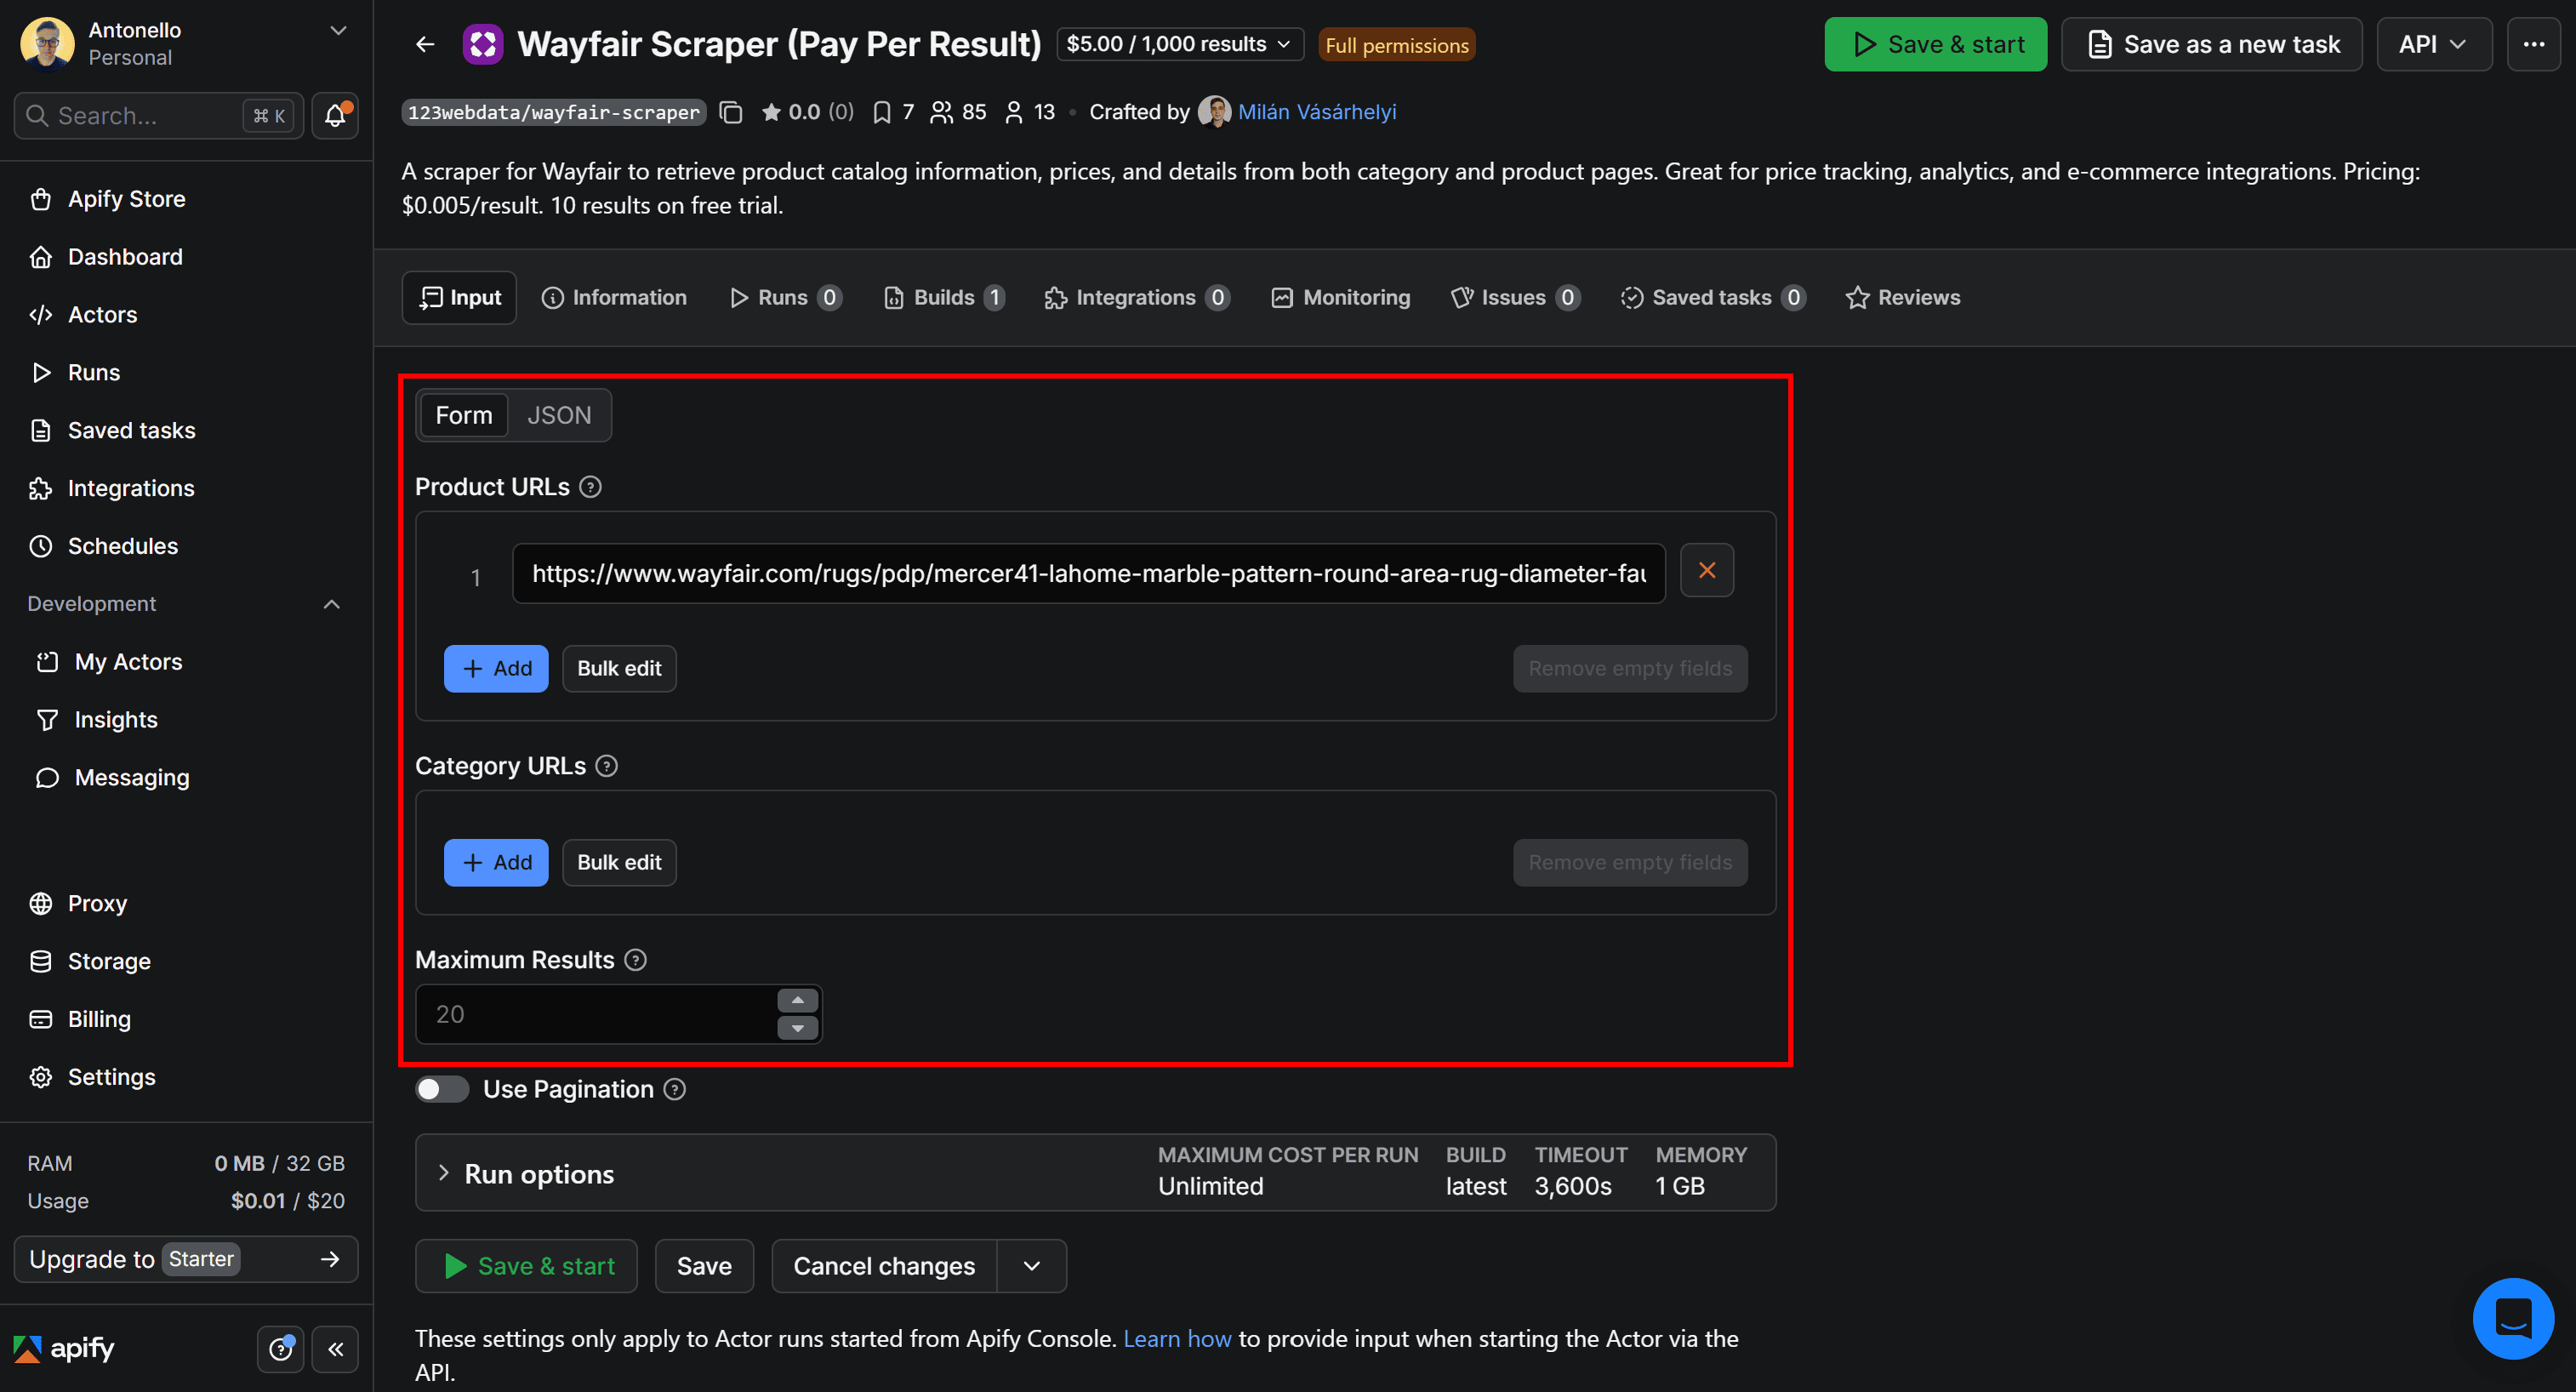Toggle the Use Pagination switch
The image size is (2576, 1392).
(441, 1089)
